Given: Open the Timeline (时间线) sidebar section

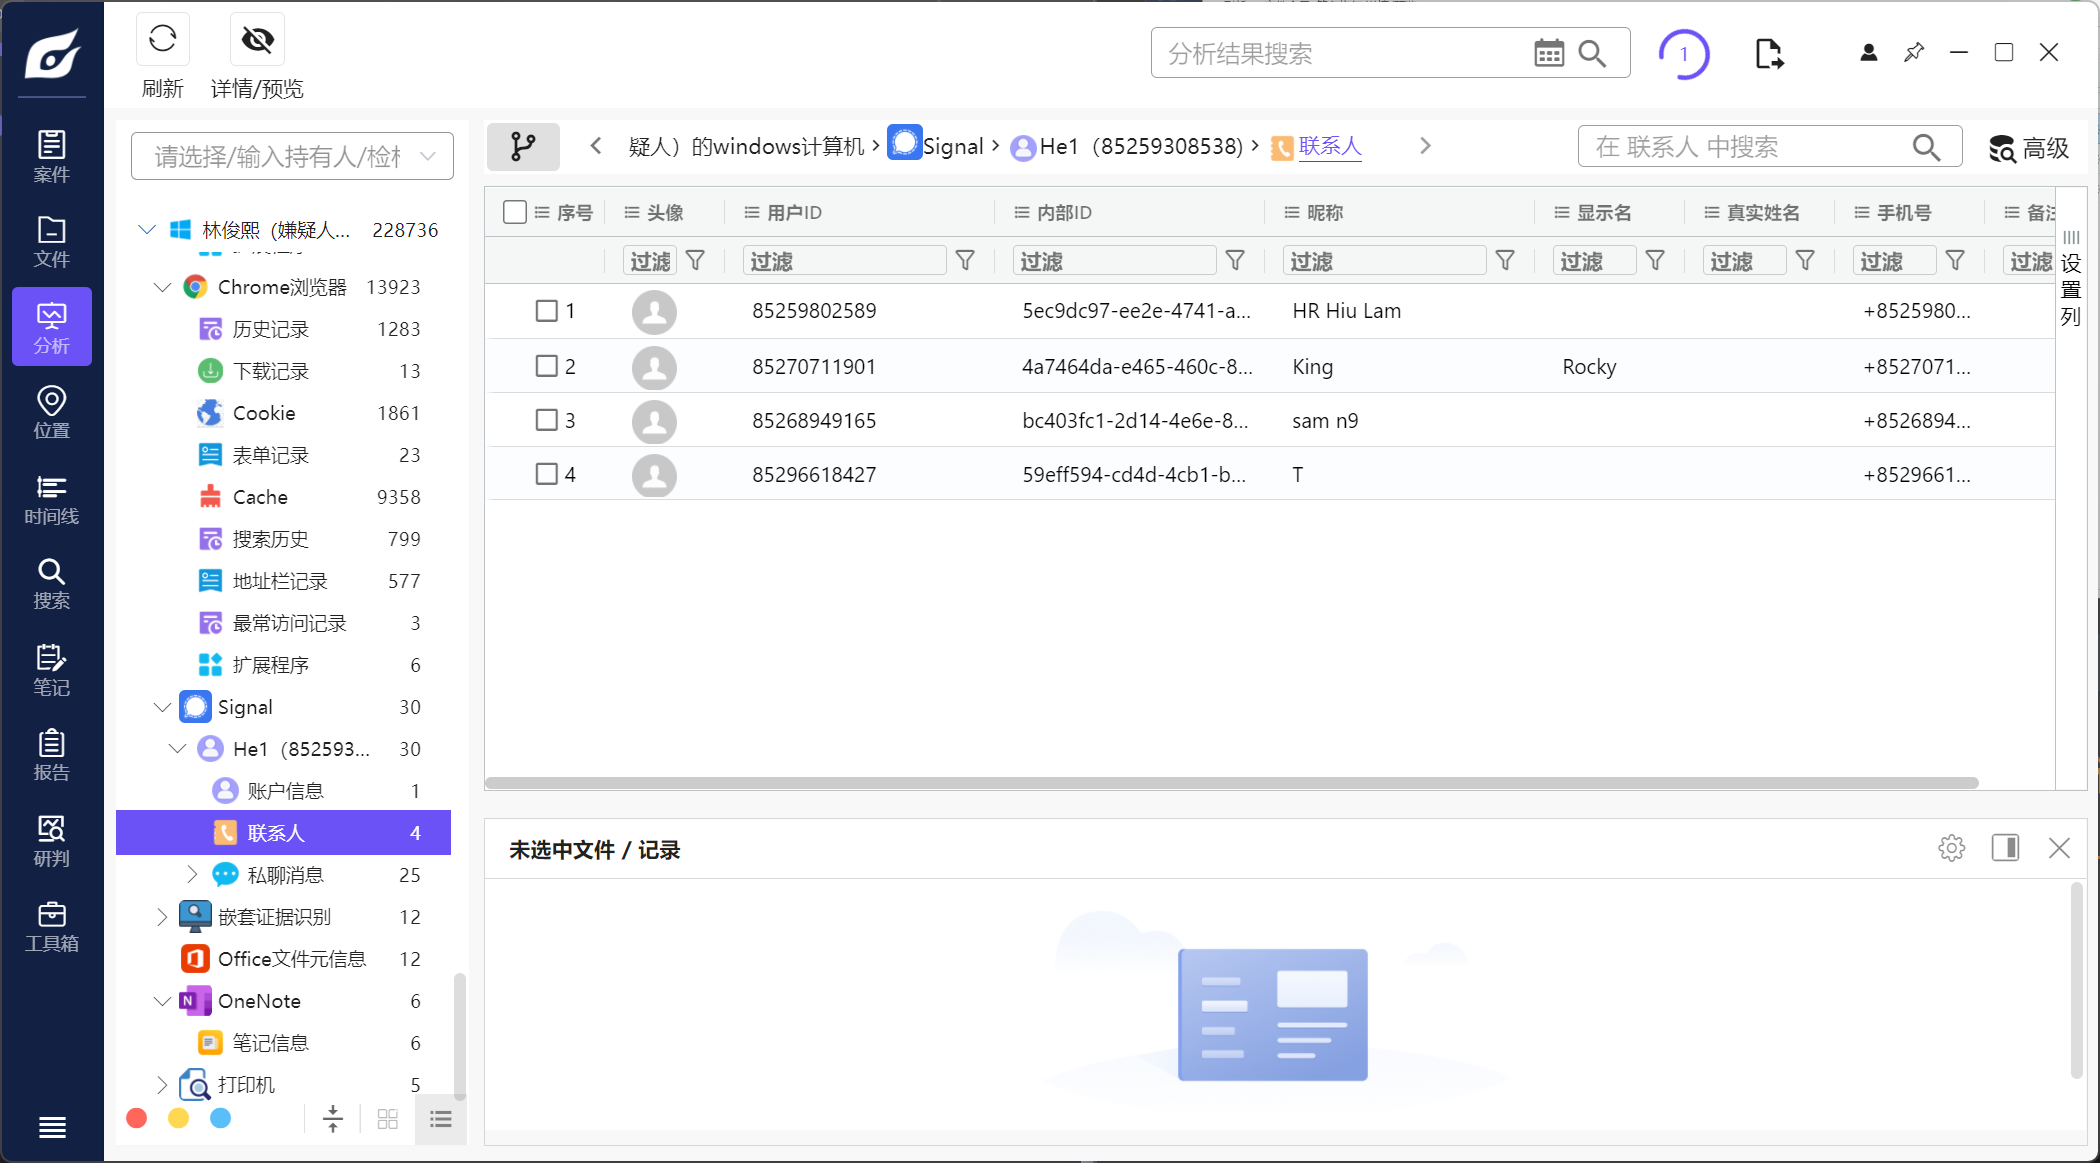Looking at the screenshot, I should (x=51, y=499).
